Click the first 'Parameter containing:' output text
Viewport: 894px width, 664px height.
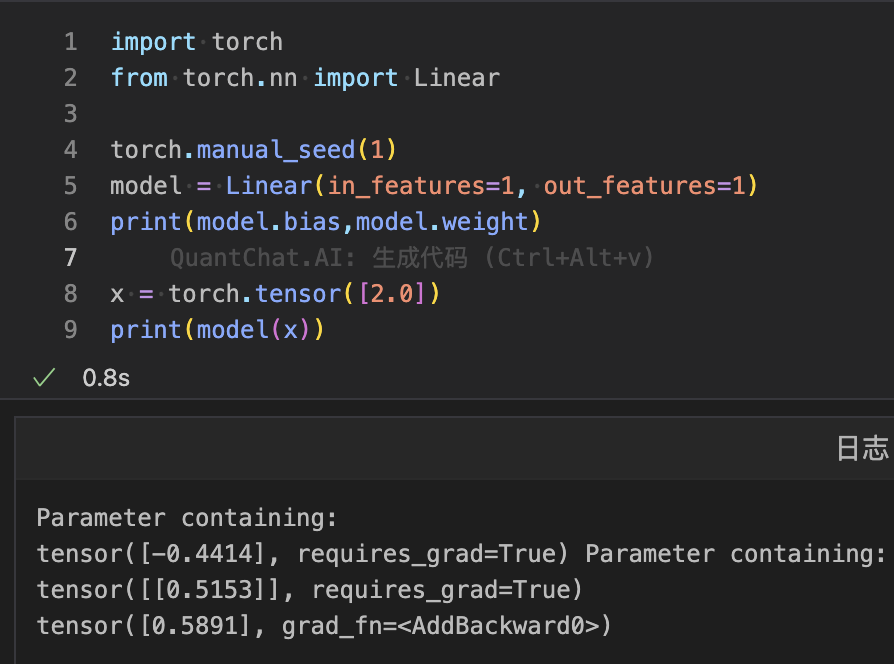pyautogui.click(x=187, y=518)
